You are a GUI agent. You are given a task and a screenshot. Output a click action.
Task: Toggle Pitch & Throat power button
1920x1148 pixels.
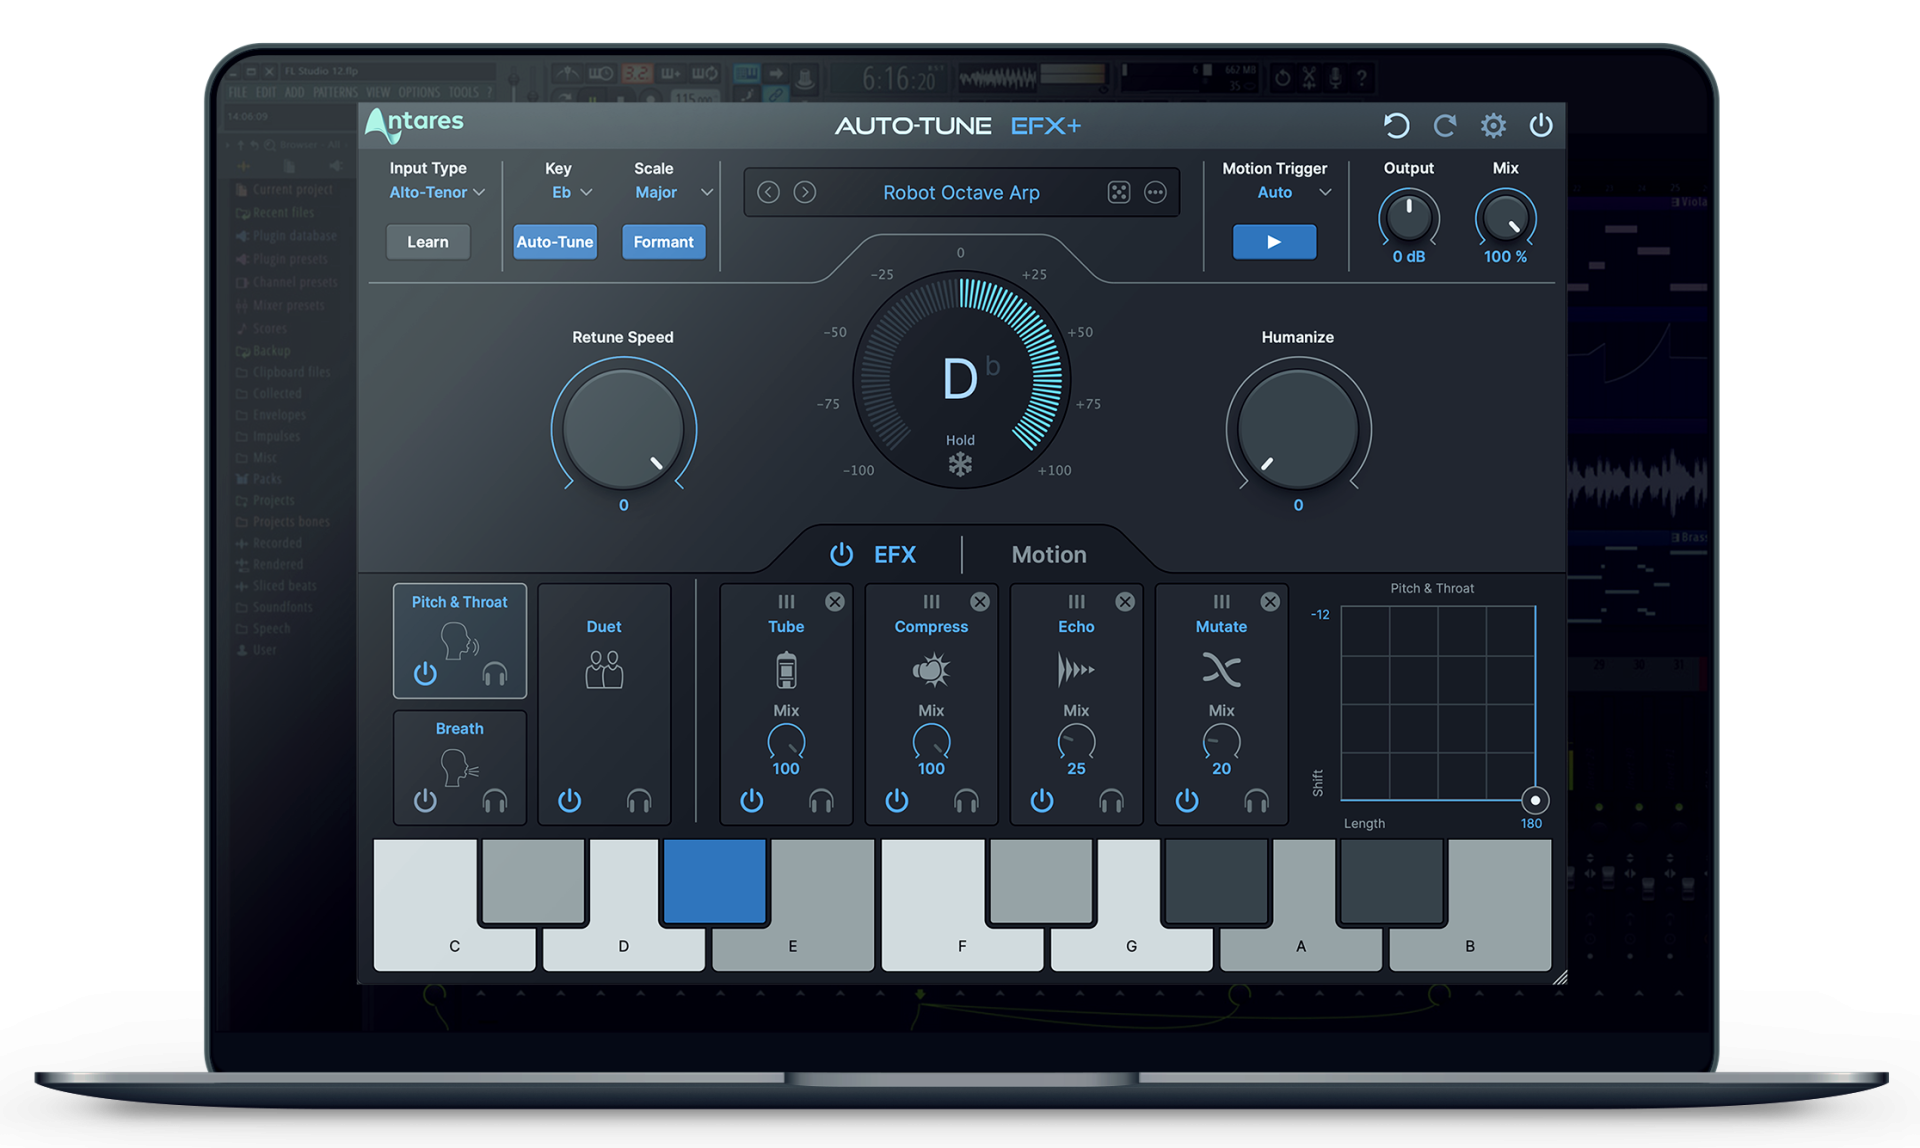425,674
